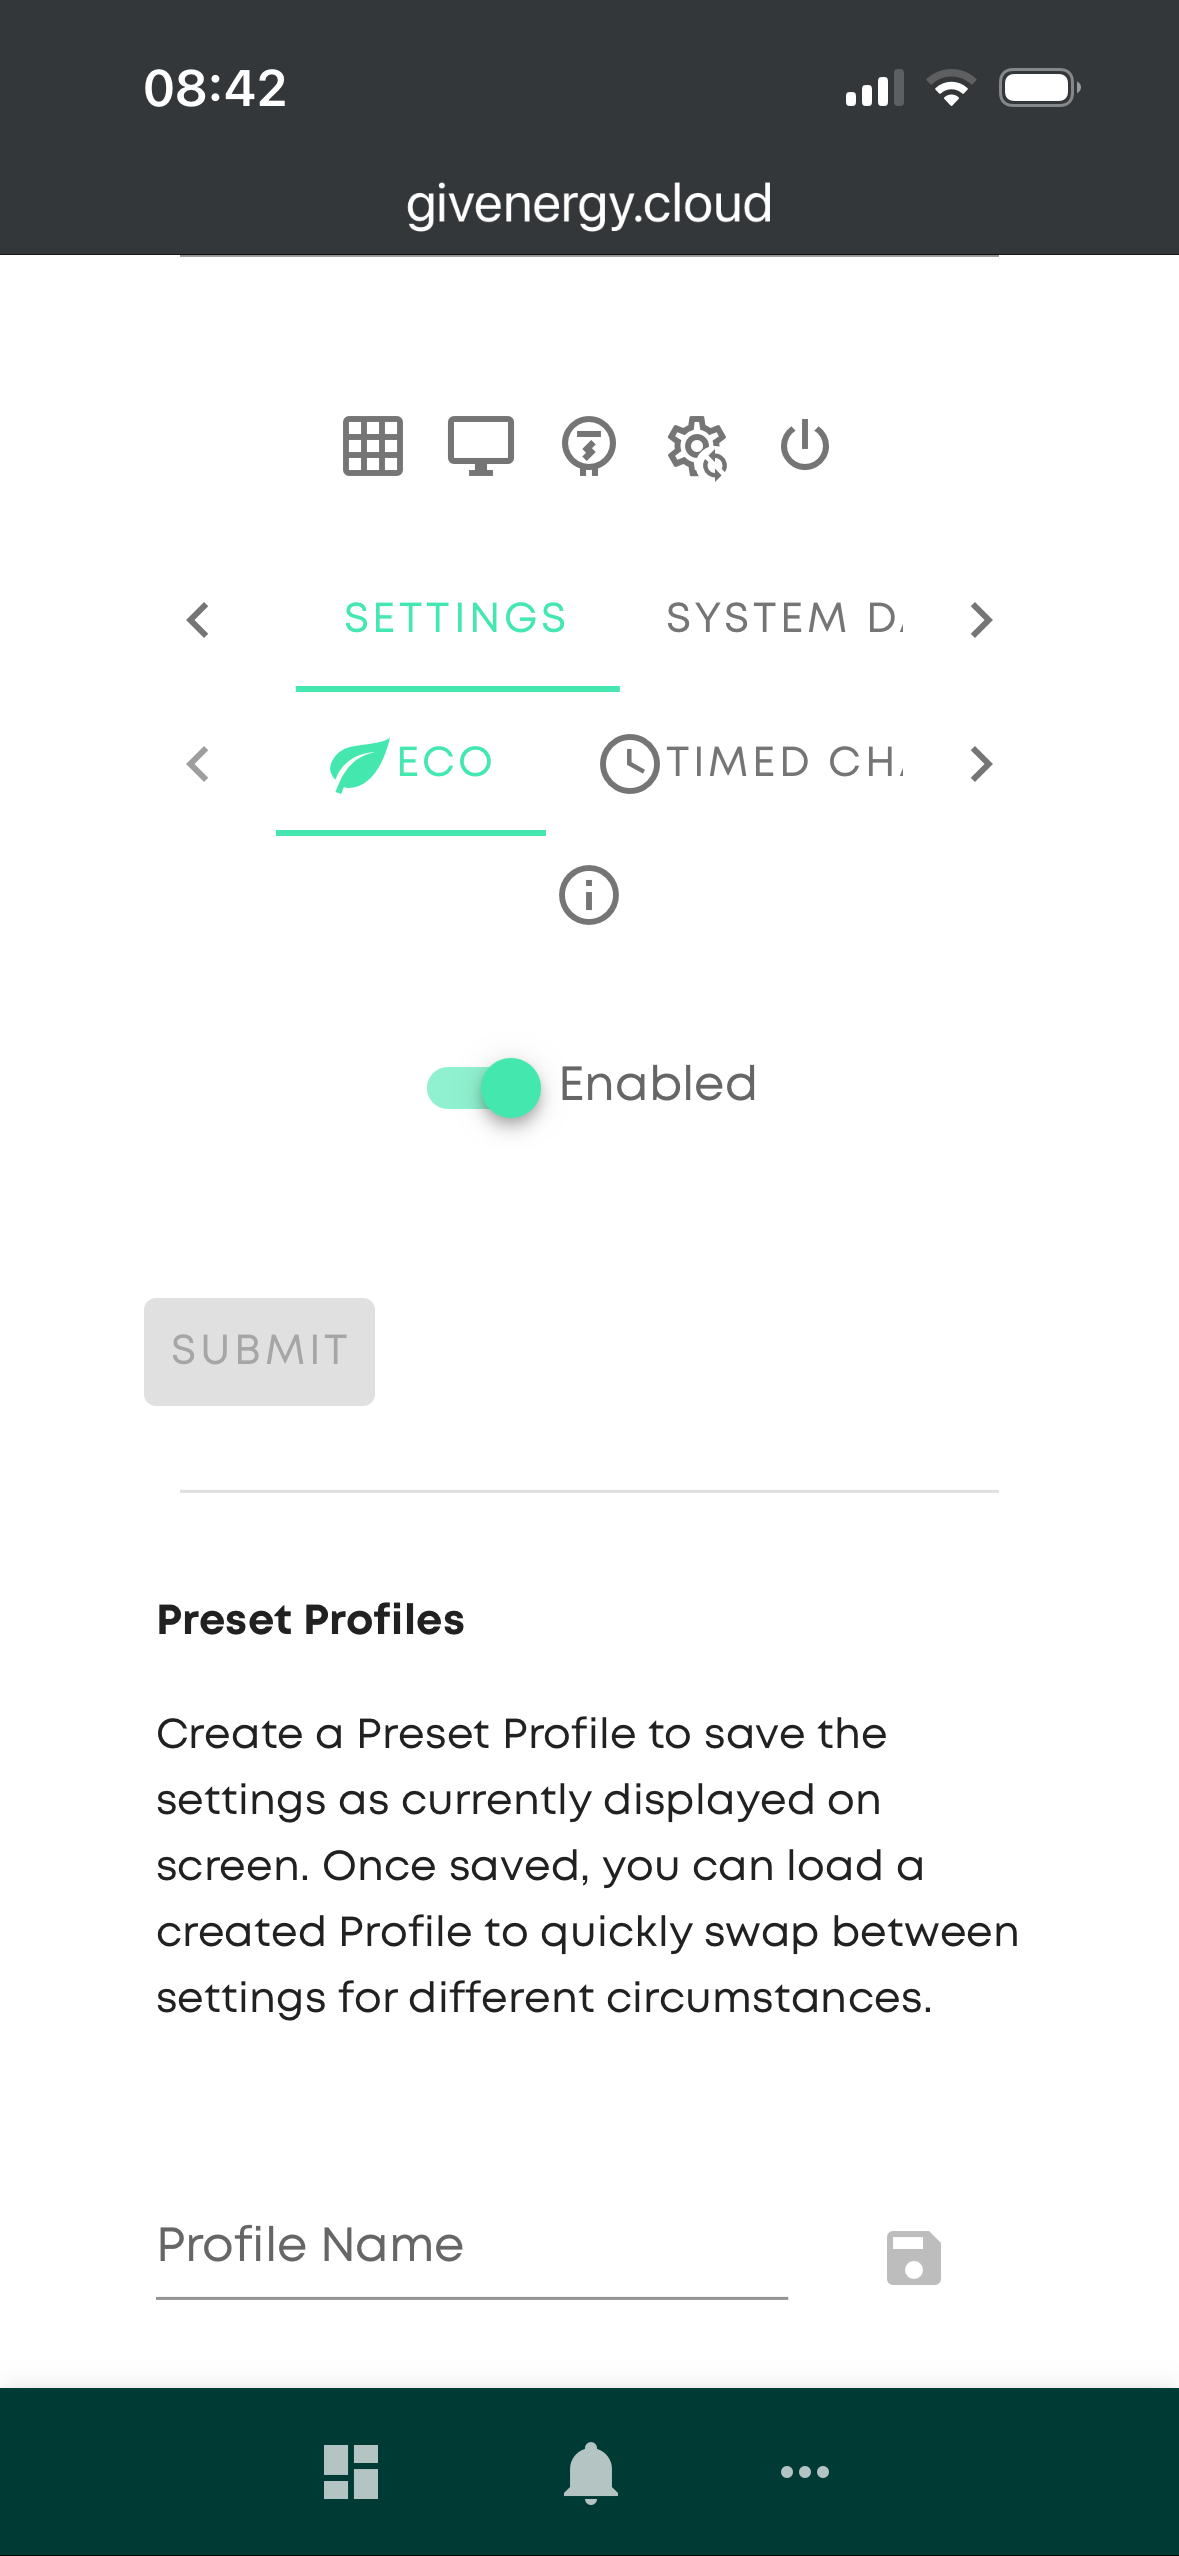Toggle the Eco mode Enabled switch
Image resolution: width=1179 pixels, height=2556 pixels.
(485, 1087)
